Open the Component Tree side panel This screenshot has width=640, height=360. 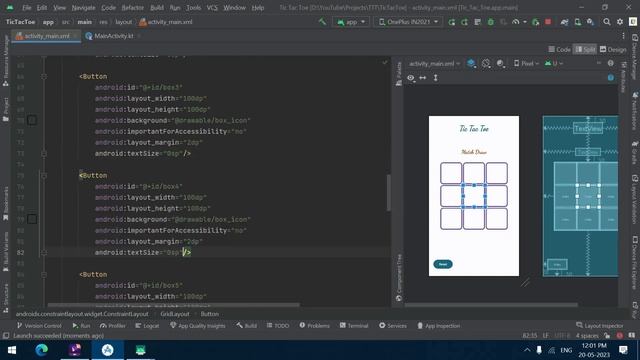pos(398,278)
